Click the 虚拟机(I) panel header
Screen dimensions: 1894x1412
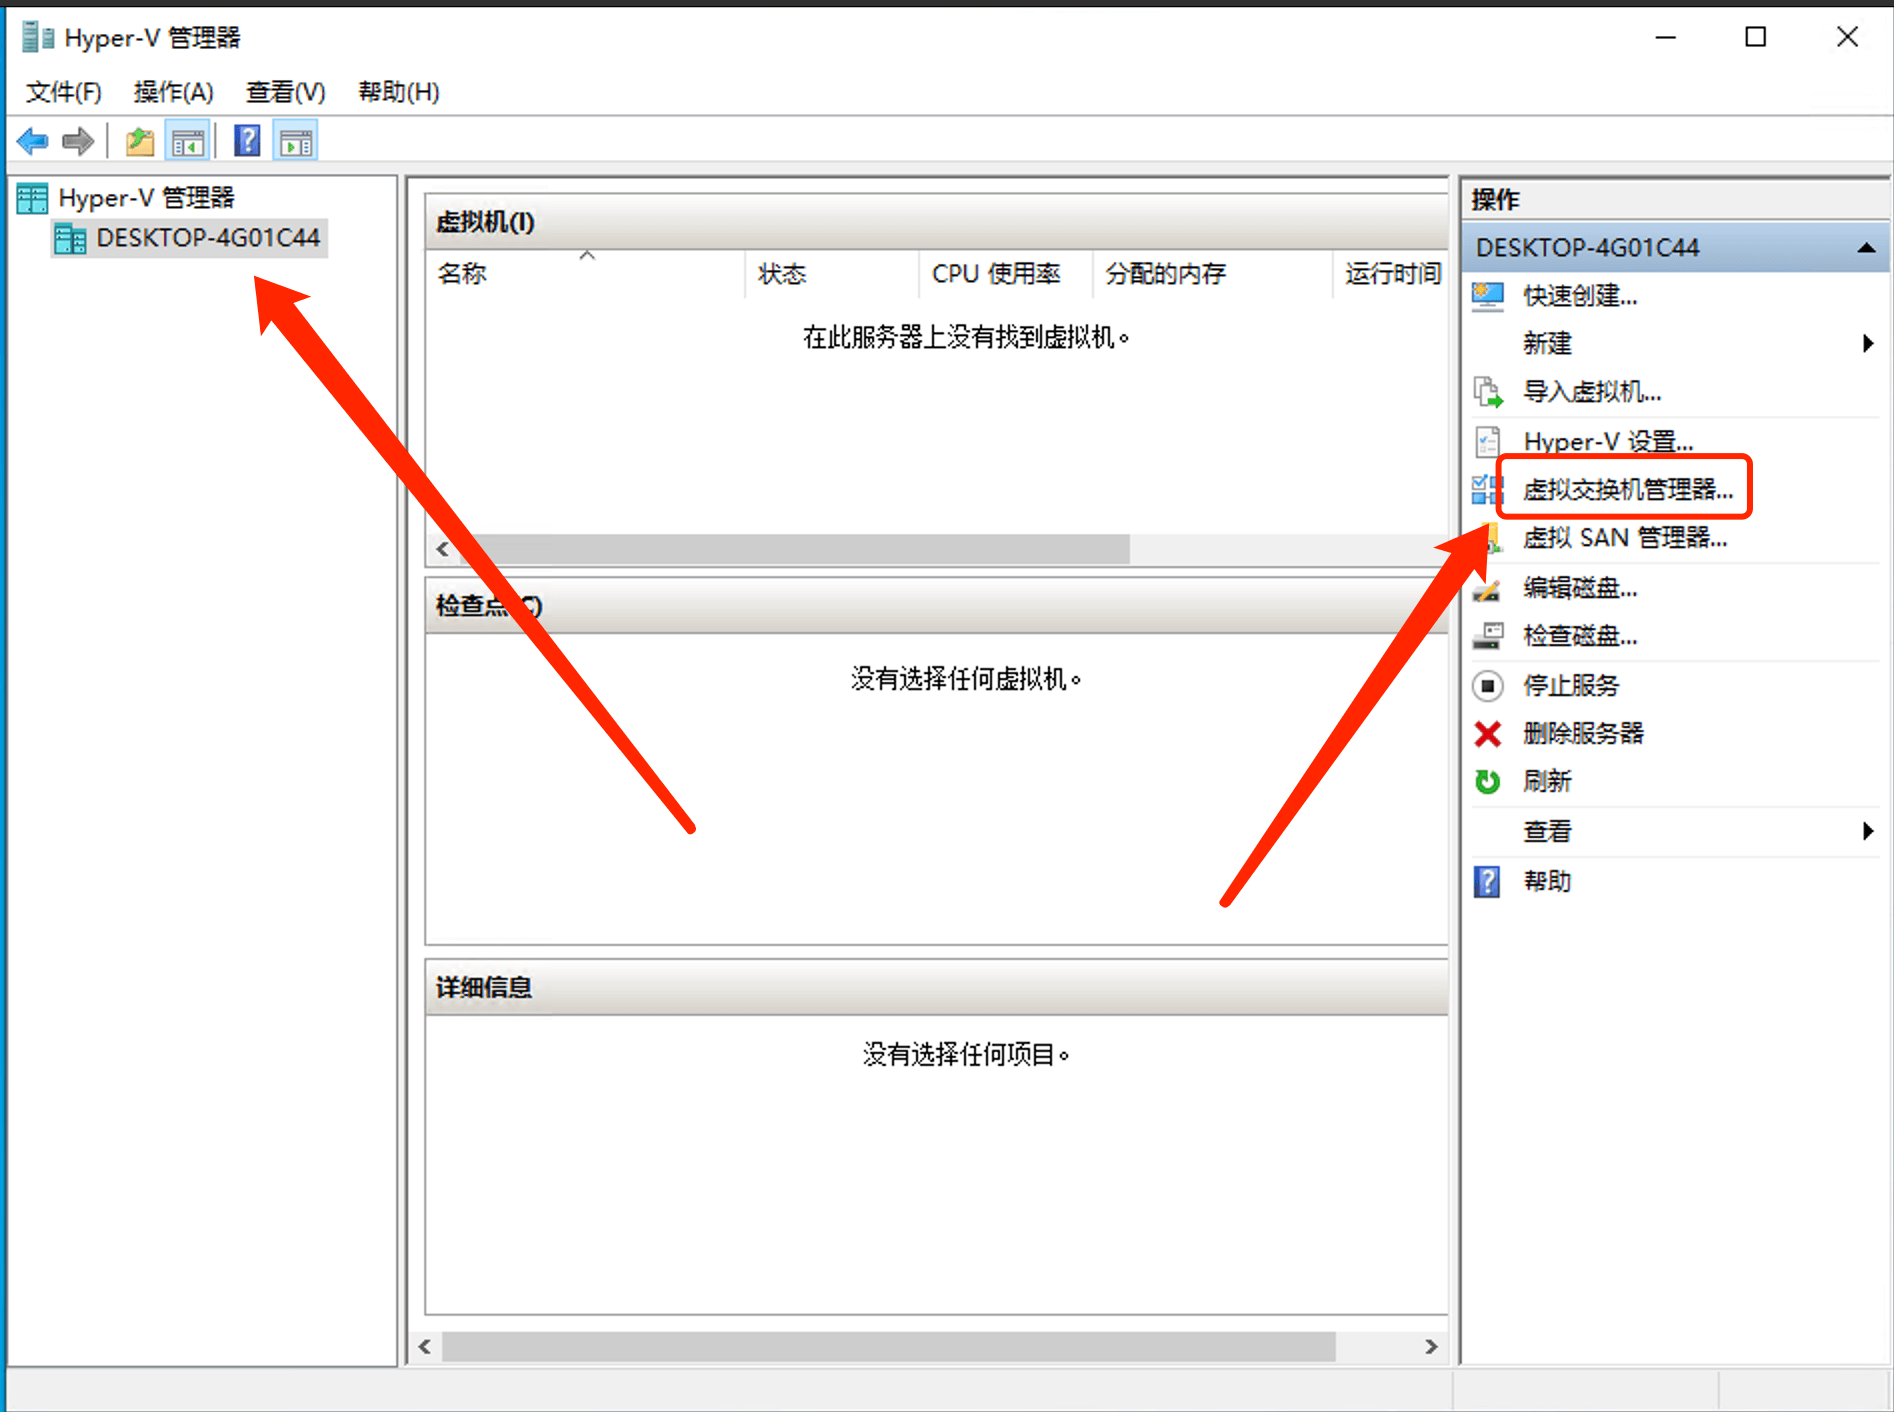[x=937, y=222]
